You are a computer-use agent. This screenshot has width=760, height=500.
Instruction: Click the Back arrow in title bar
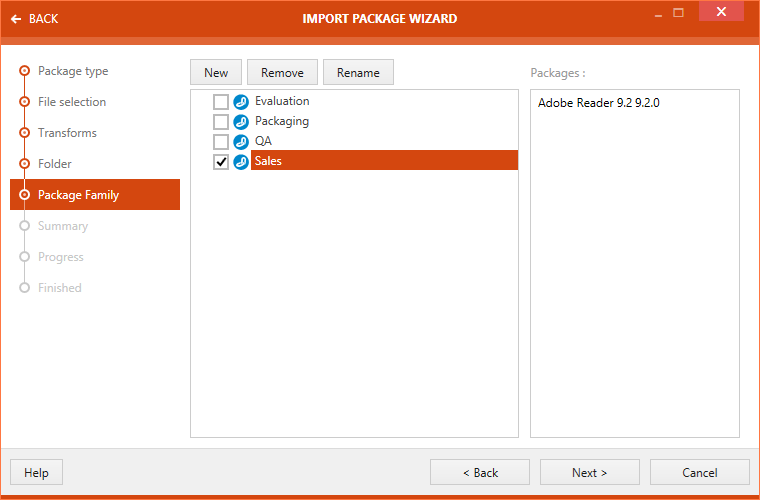pos(16,19)
